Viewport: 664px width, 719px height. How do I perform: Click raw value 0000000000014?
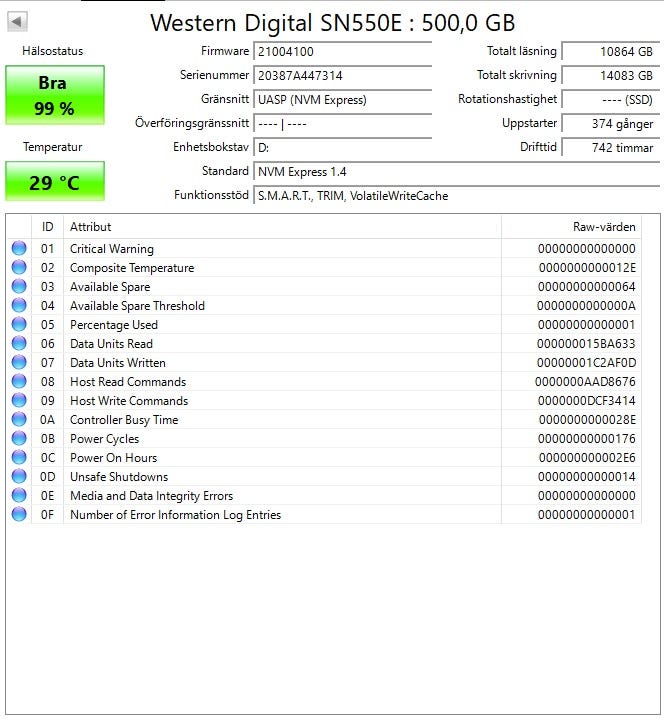pos(587,477)
